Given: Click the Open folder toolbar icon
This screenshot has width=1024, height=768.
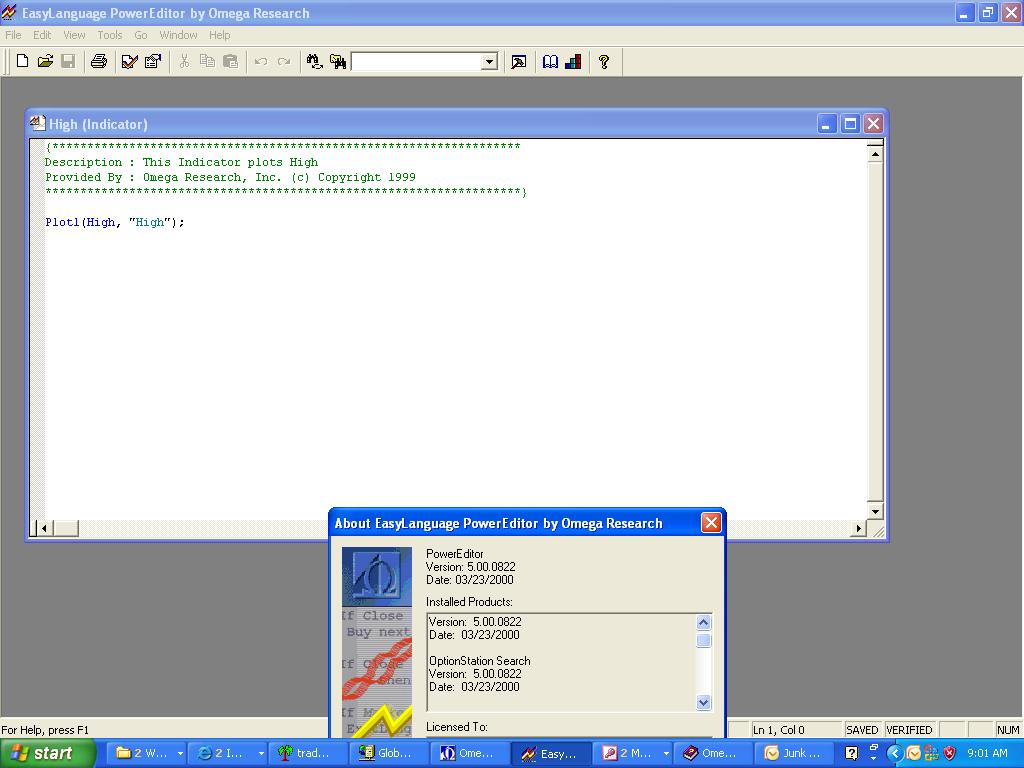Looking at the screenshot, I should pyautogui.click(x=45, y=61).
